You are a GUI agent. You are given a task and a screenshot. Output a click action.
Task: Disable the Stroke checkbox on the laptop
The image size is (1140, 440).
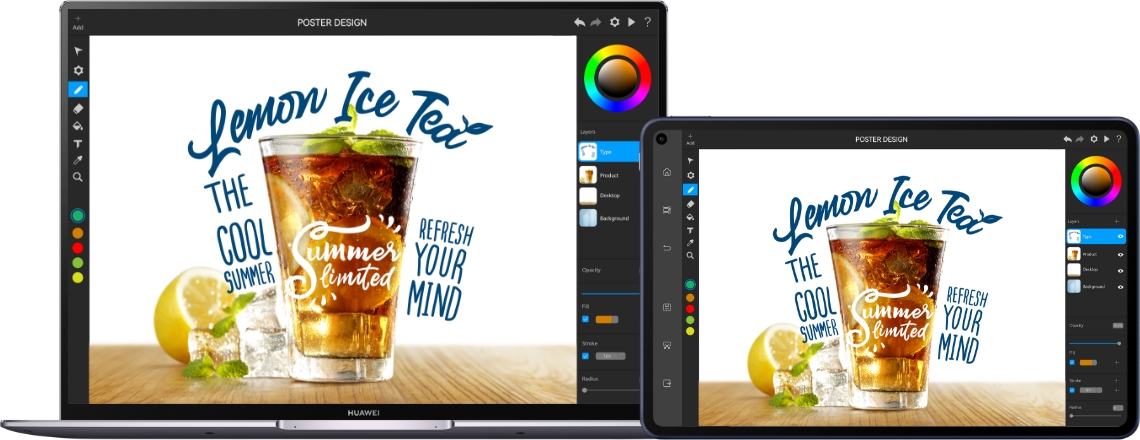(585, 355)
